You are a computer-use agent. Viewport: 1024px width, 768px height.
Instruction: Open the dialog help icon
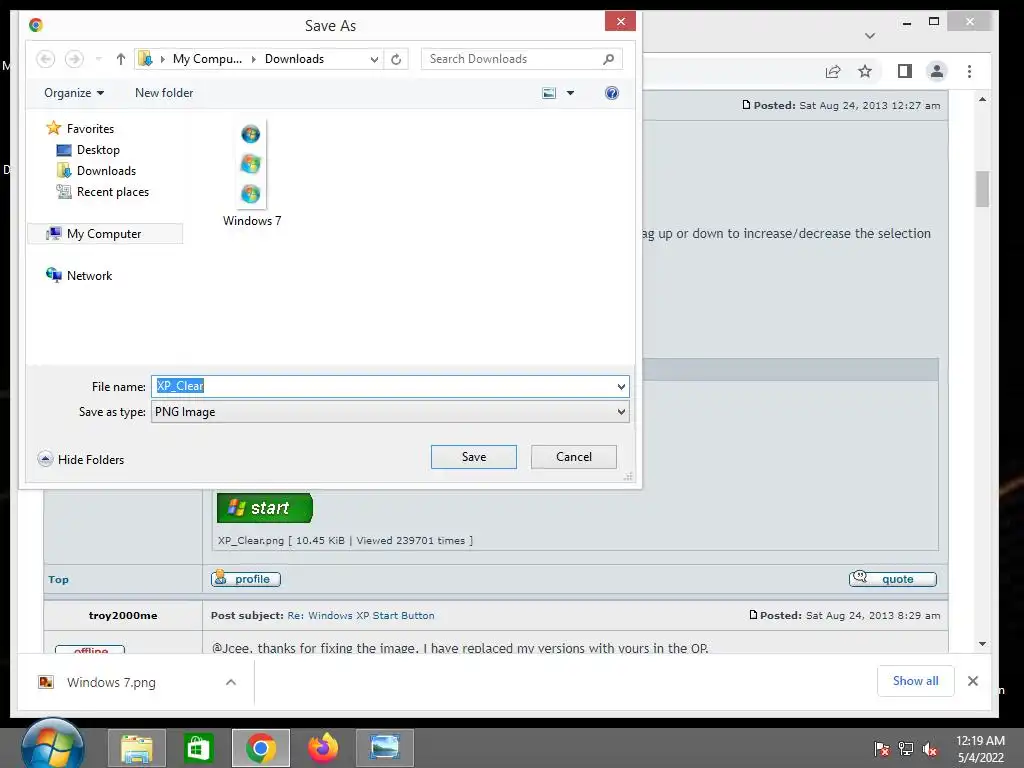pyautogui.click(x=611, y=93)
